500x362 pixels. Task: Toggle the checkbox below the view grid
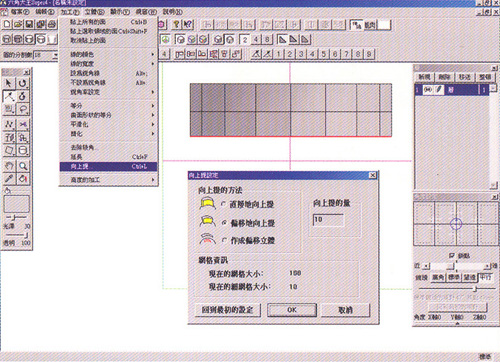pyautogui.click(x=452, y=256)
